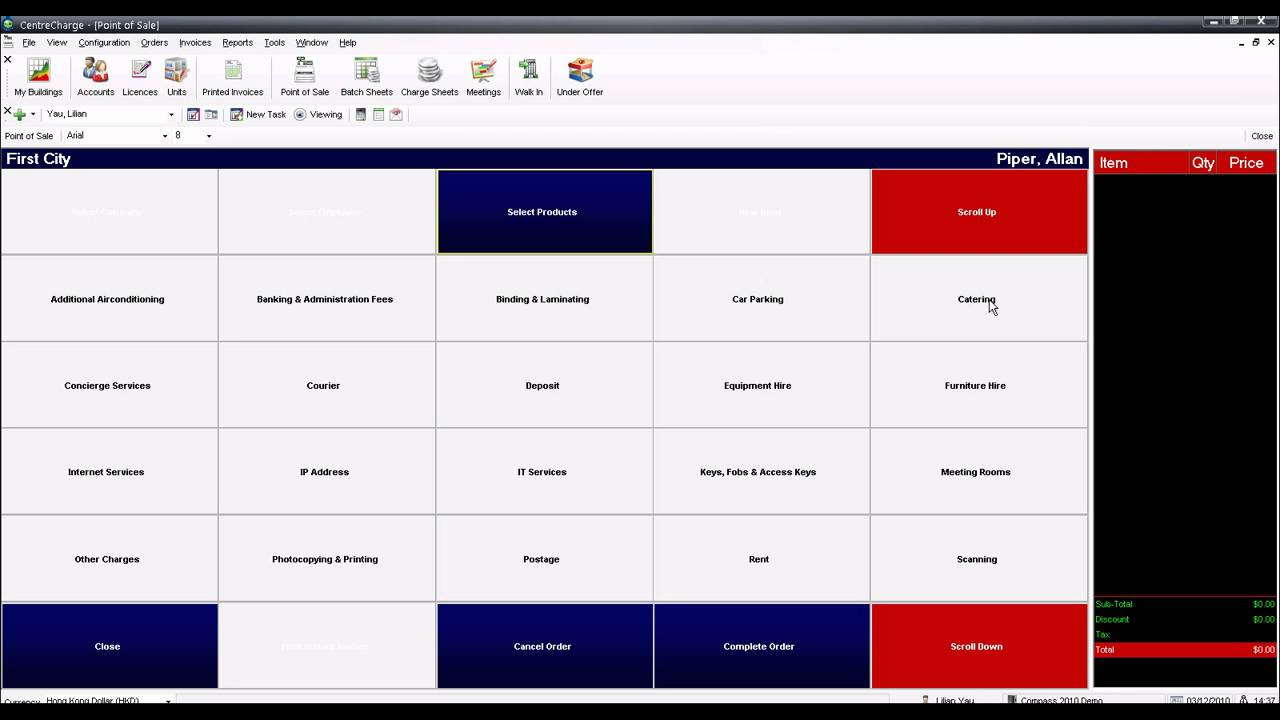
Task: Open the Tools menu
Action: 274,43
